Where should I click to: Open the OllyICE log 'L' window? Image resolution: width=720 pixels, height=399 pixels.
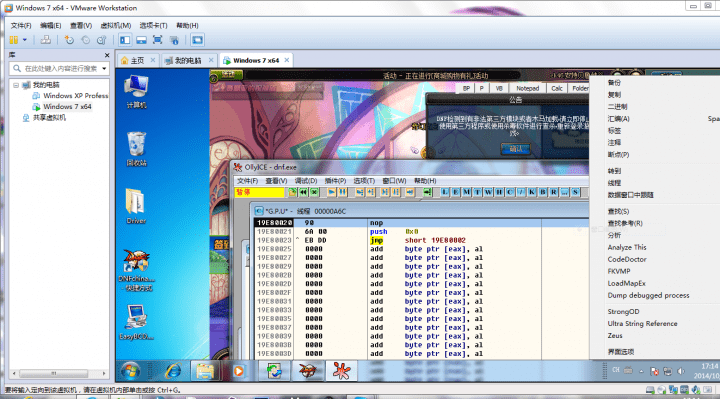(x=445, y=192)
